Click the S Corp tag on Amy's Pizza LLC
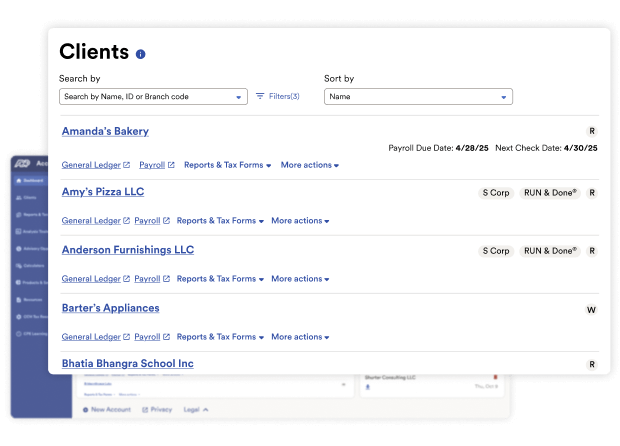This screenshot has width=620, height=446. coord(496,193)
